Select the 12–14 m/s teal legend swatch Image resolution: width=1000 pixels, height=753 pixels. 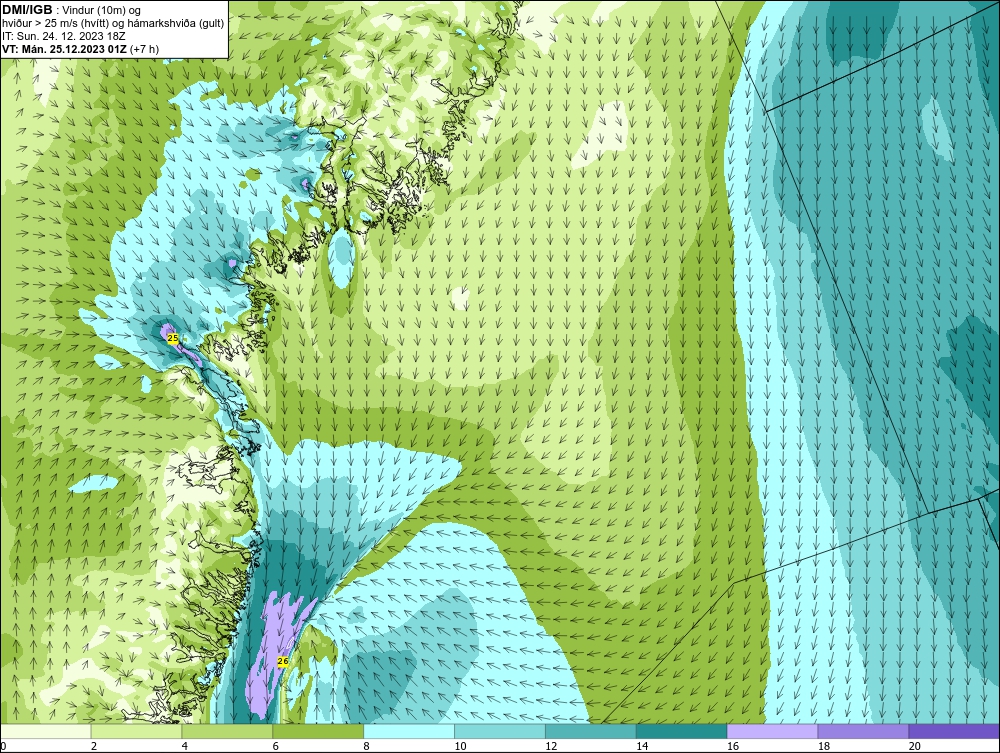(591, 731)
